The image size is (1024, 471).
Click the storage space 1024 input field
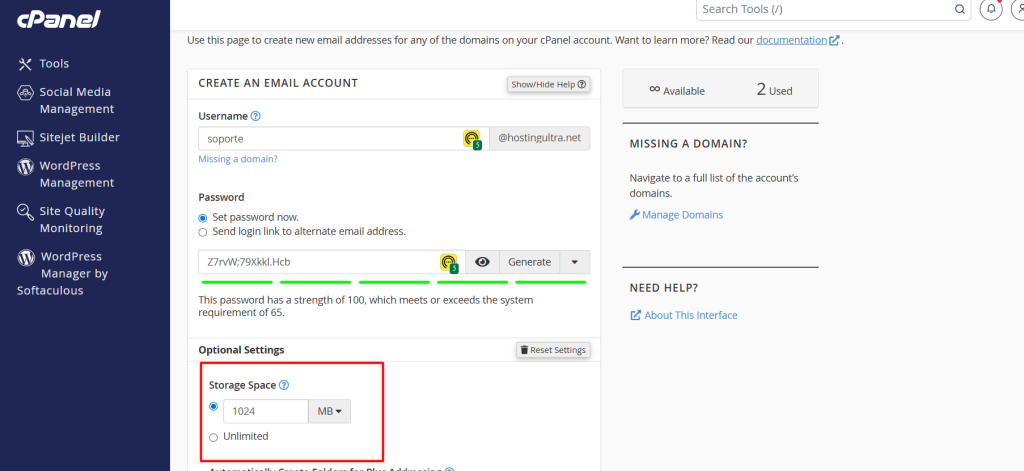265,411
